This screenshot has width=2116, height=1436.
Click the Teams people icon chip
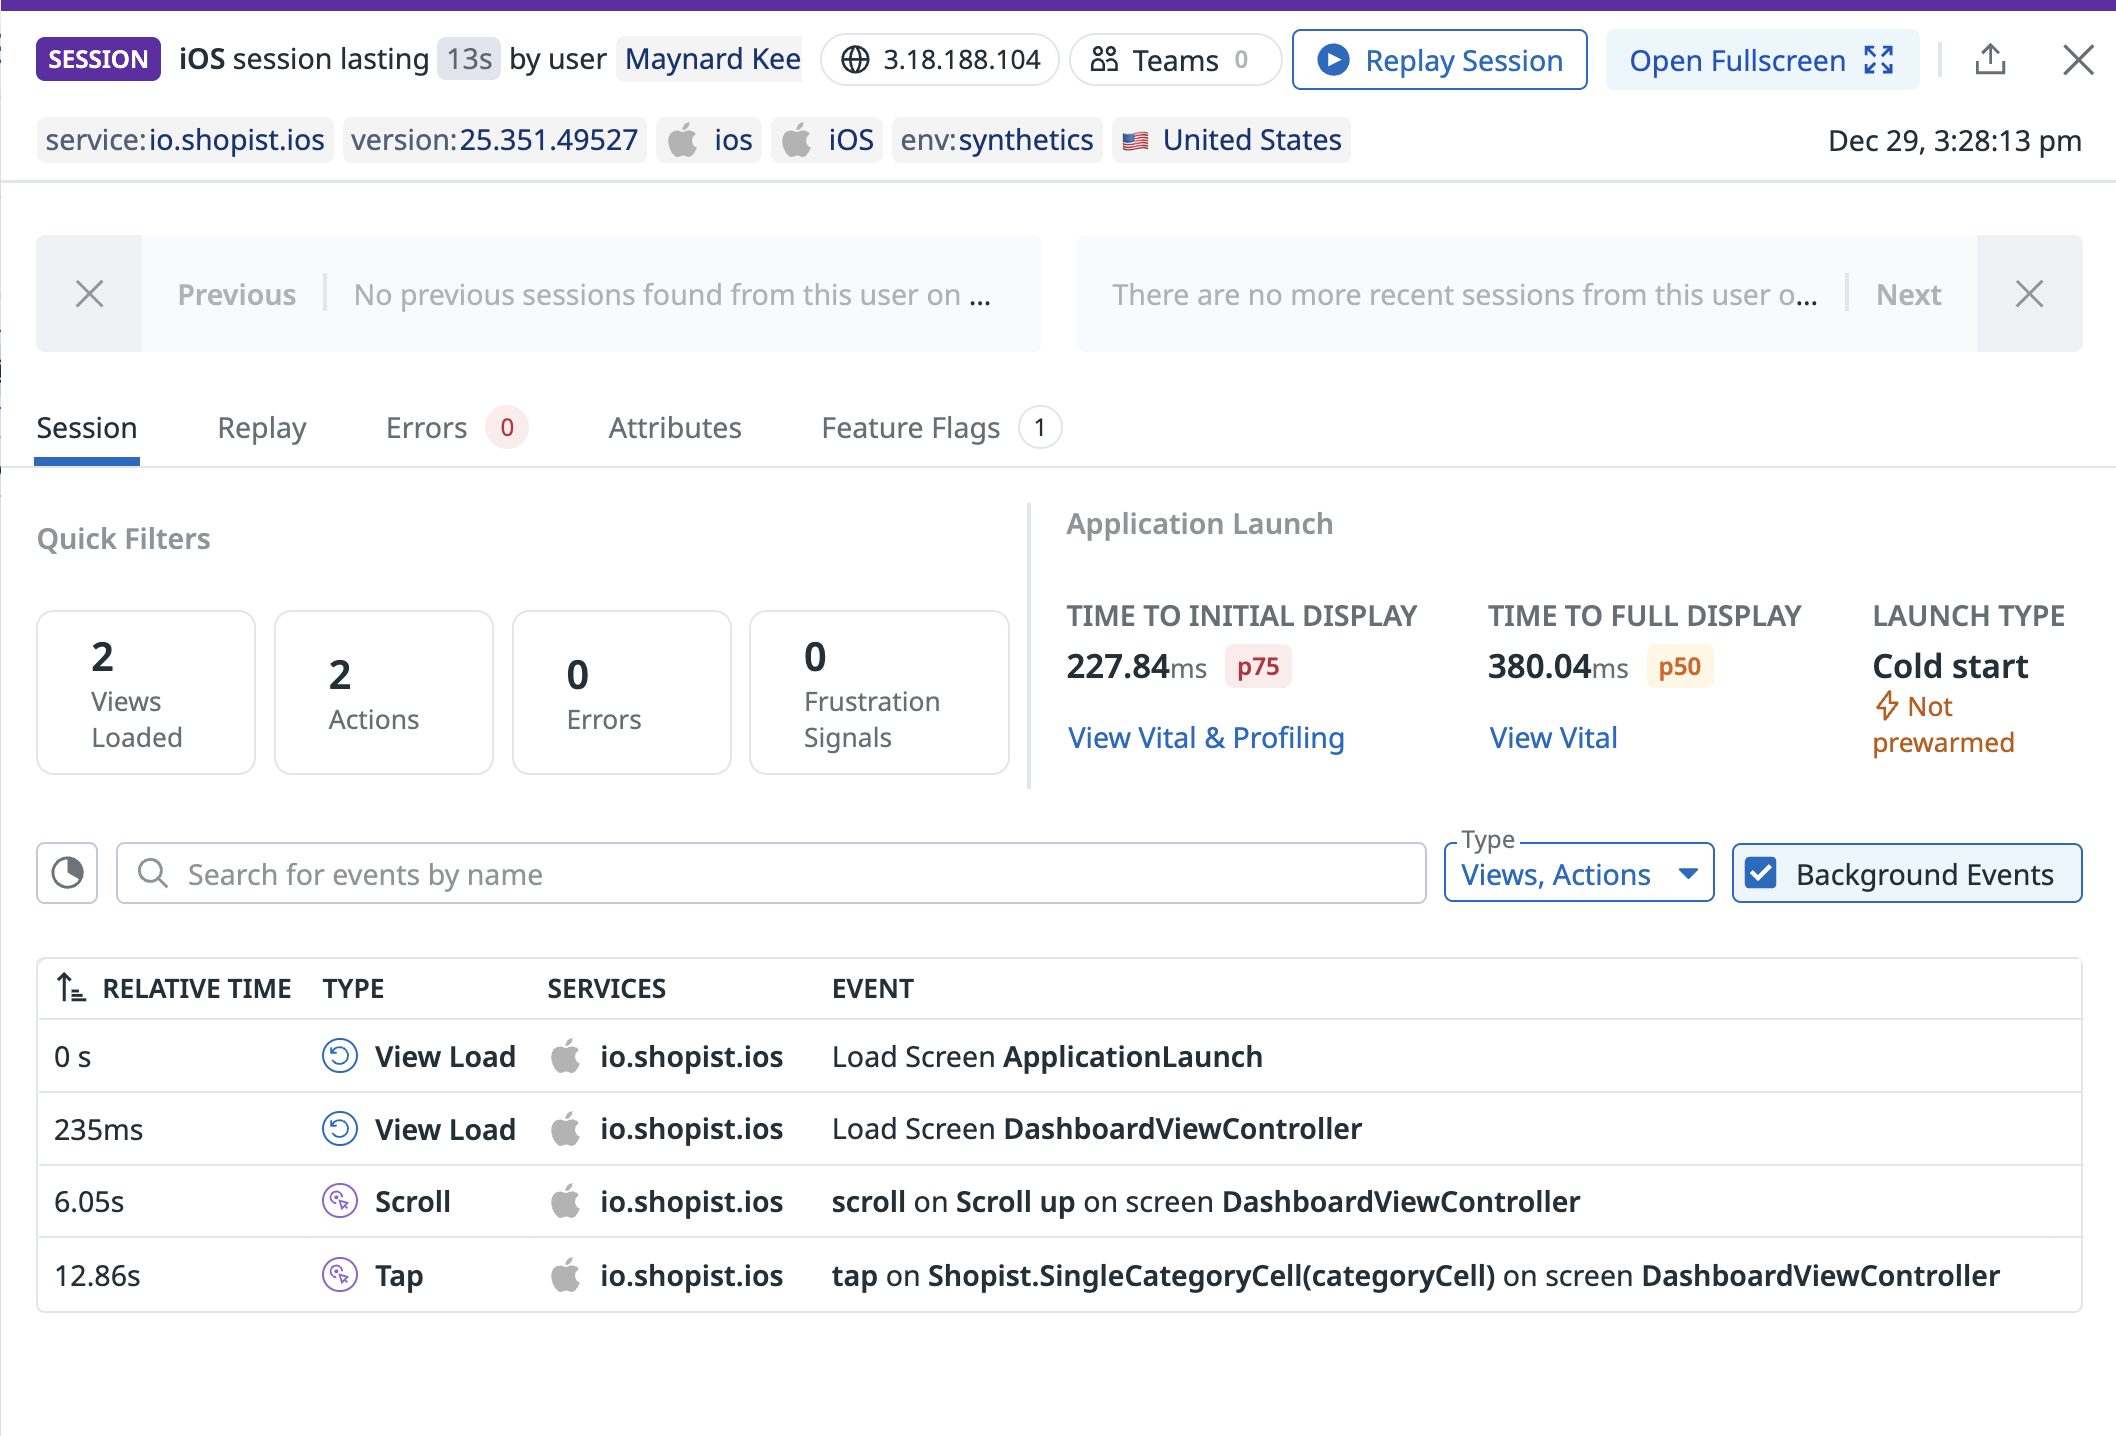(x=1174, y=60)
